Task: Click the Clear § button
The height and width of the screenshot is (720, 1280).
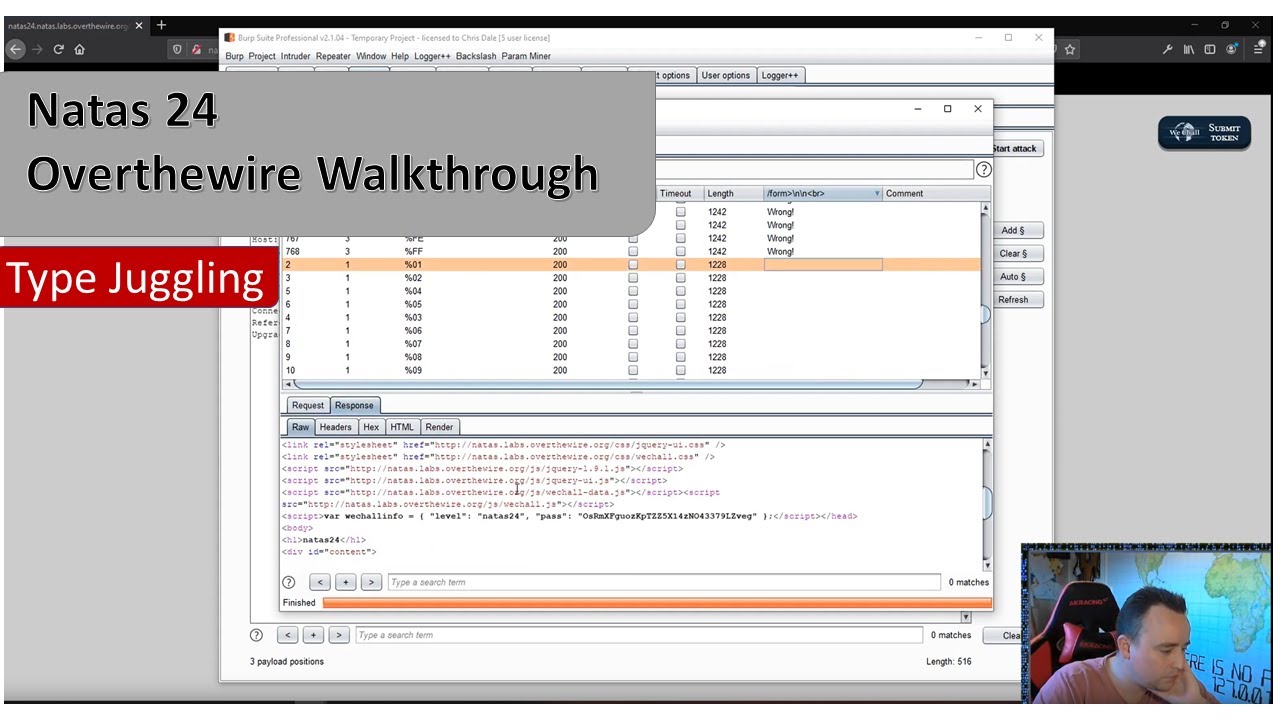Action: tap(1013, 253)
